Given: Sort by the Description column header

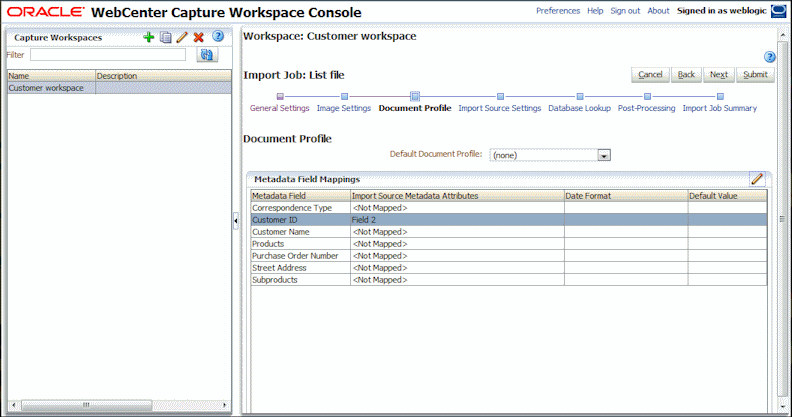Looking at the screenshot, I should pyautogui.click(x=163, y=76).
